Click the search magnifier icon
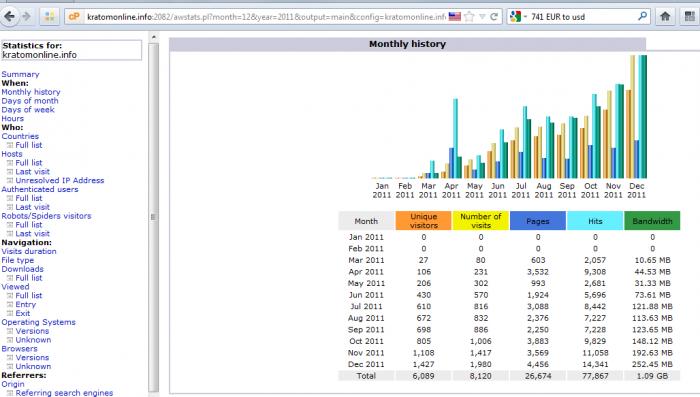Image resolution: width=700 pixels, height=397 pixels. (642, 17)
